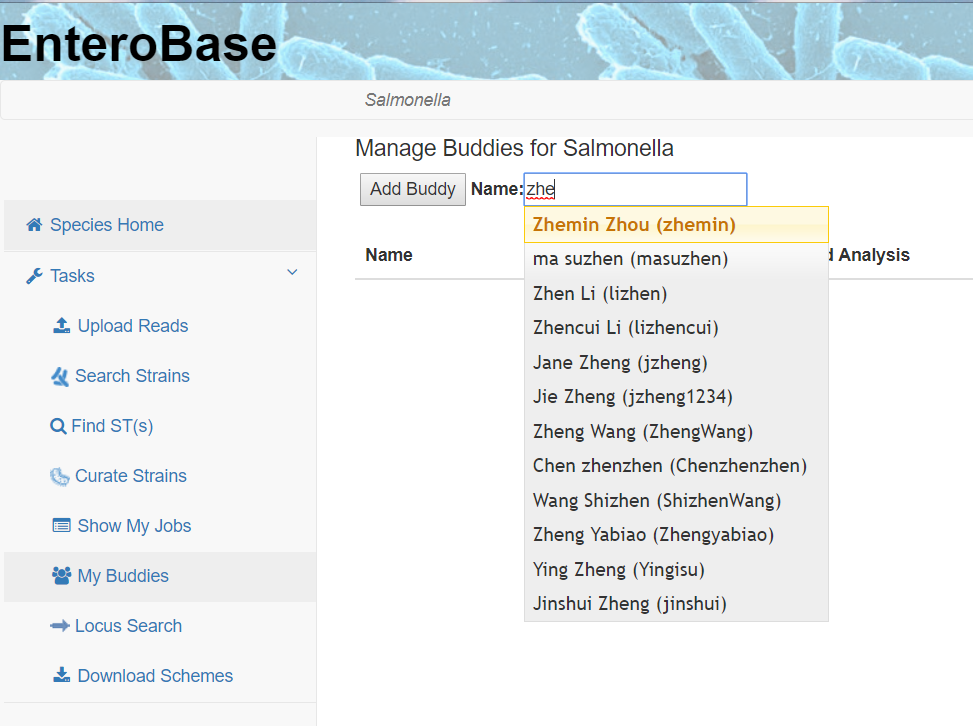
Task: Choose Zheng Yabiao (Zhengyabiao) from list
Action: point(676,535)
